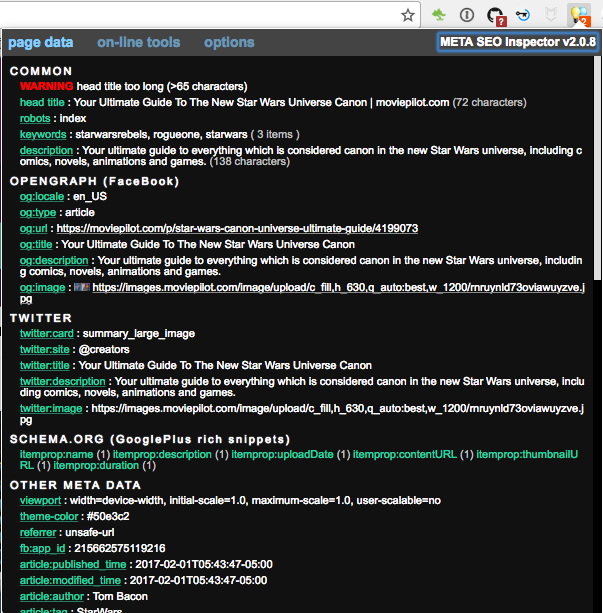Click the OPENGRAPH (FaceBook) section heading

click(x=94, y=181)
